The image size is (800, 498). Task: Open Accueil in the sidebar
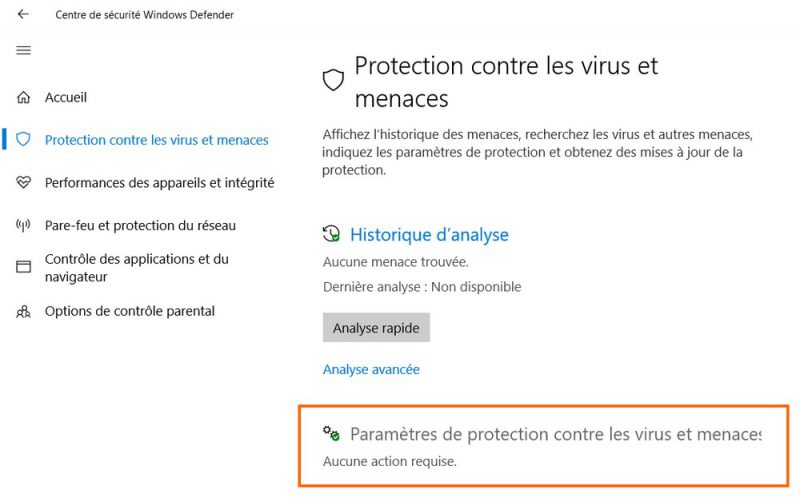point(66,98)
